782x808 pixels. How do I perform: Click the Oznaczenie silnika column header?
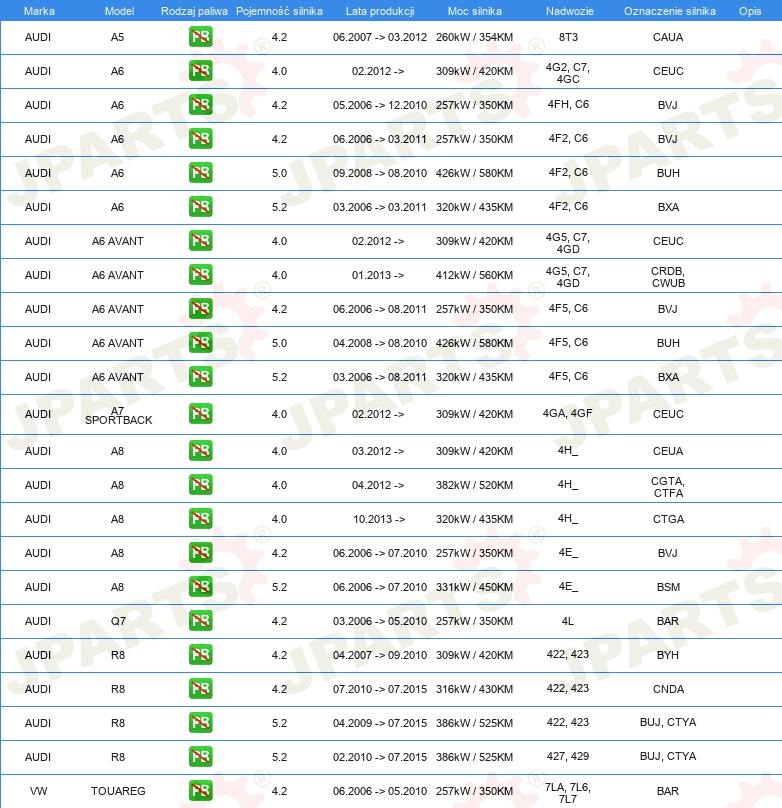(x=668, y=10)
